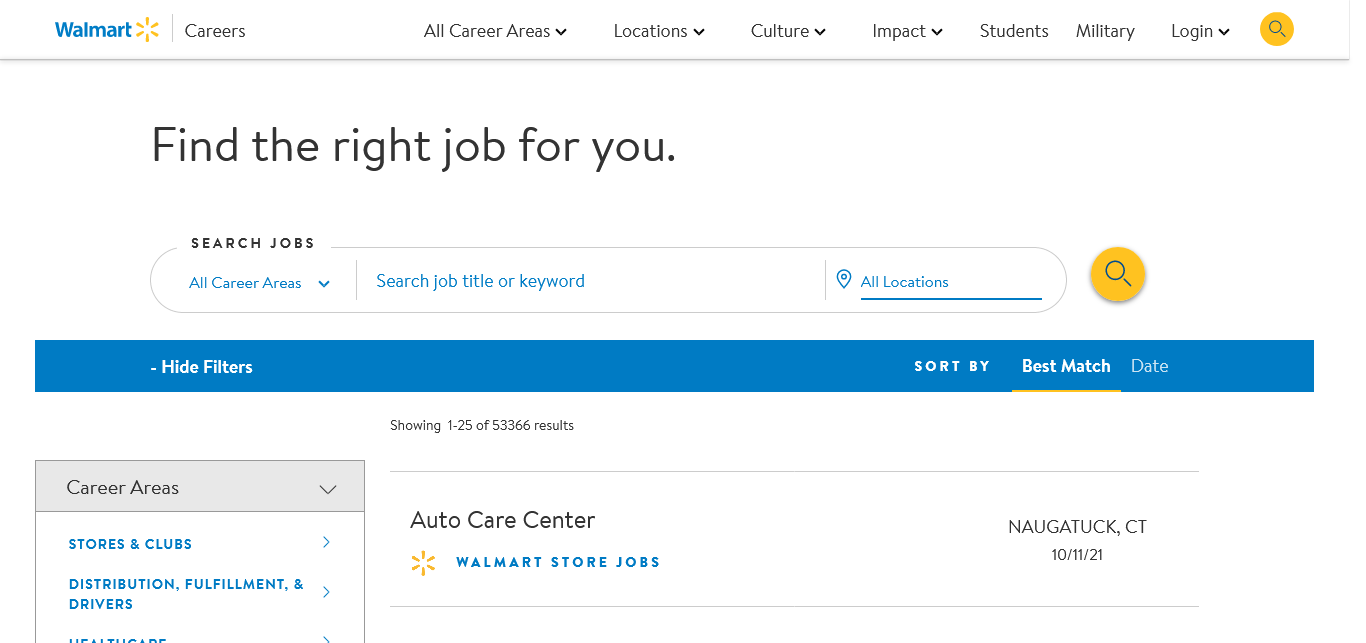The height and width of the screenshot is (643, 1366).
Task: Expand the Locations navigation menu
Action: (x=659, y=31)
